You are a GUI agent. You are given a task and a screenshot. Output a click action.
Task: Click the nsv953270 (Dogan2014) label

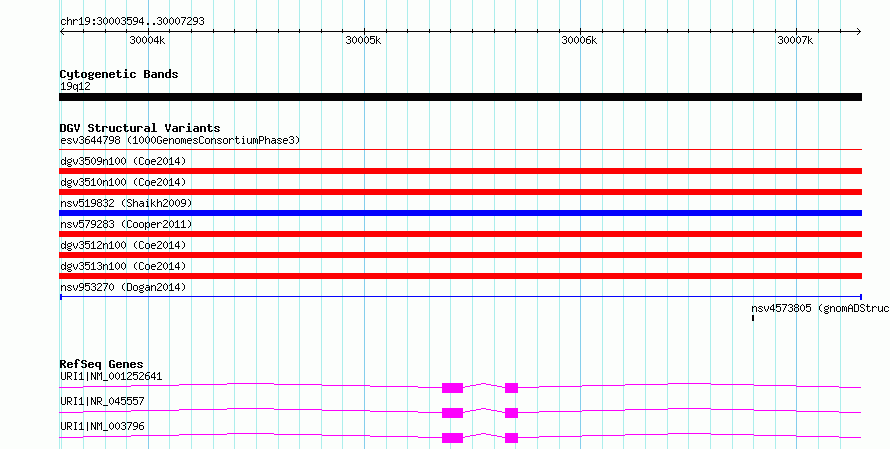(123, 287)
